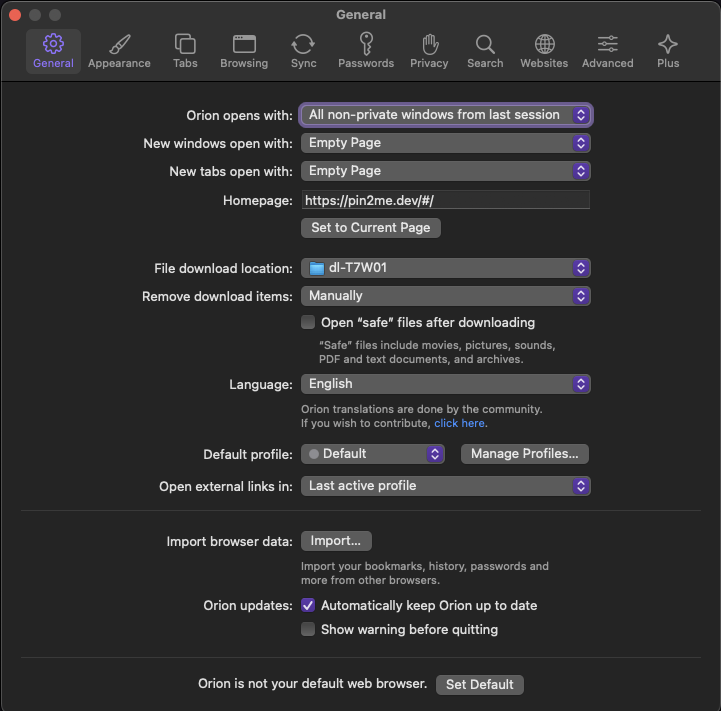Open Privacy settings hand icon
Image resolution: width=721 pixels, height=711 pixels.
pyautogui.click(x=429, y=45)
